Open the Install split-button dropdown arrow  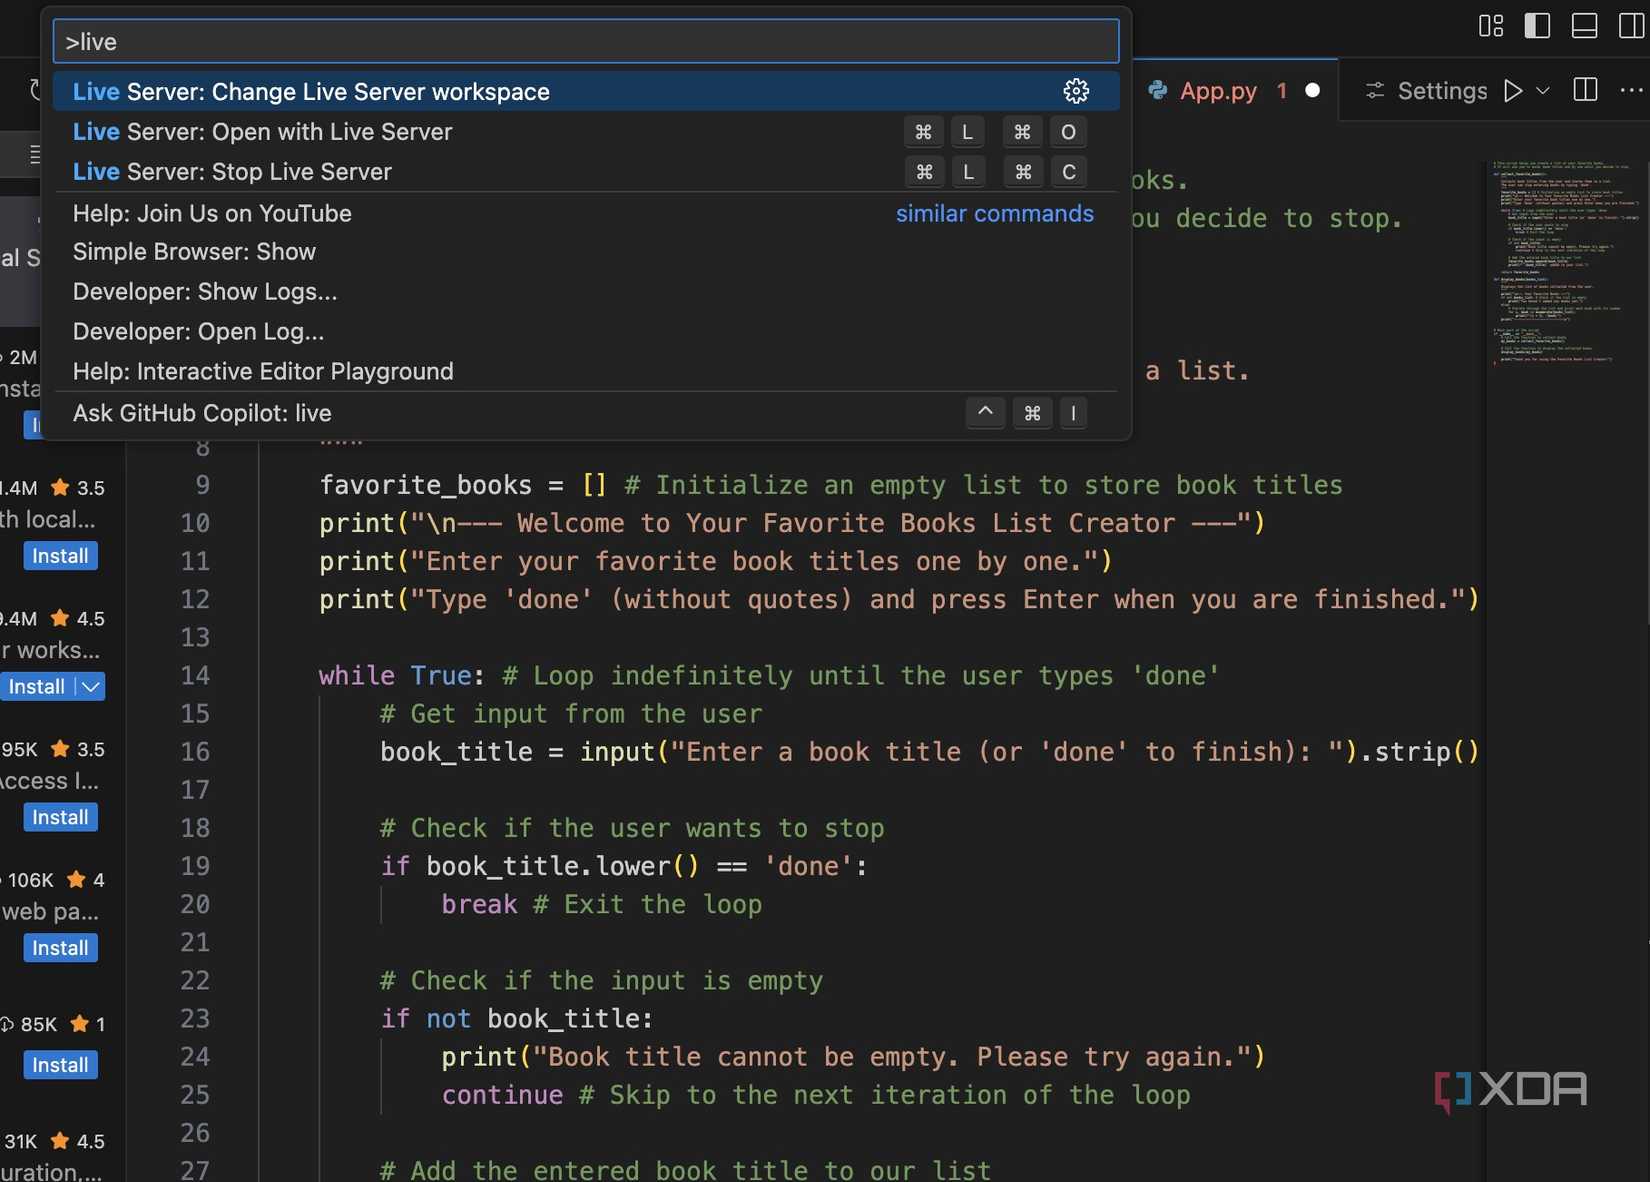coord(89,687)
